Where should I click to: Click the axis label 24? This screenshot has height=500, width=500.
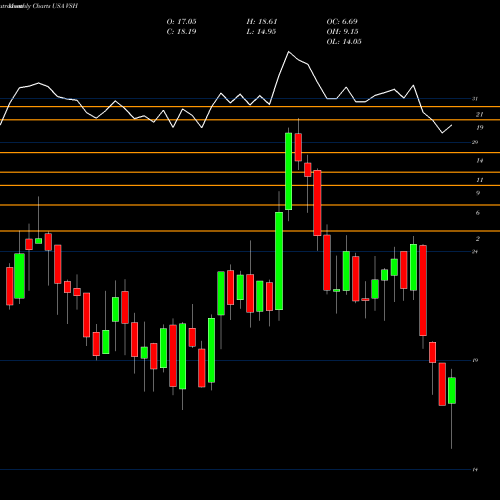click(x=475, y=251)
